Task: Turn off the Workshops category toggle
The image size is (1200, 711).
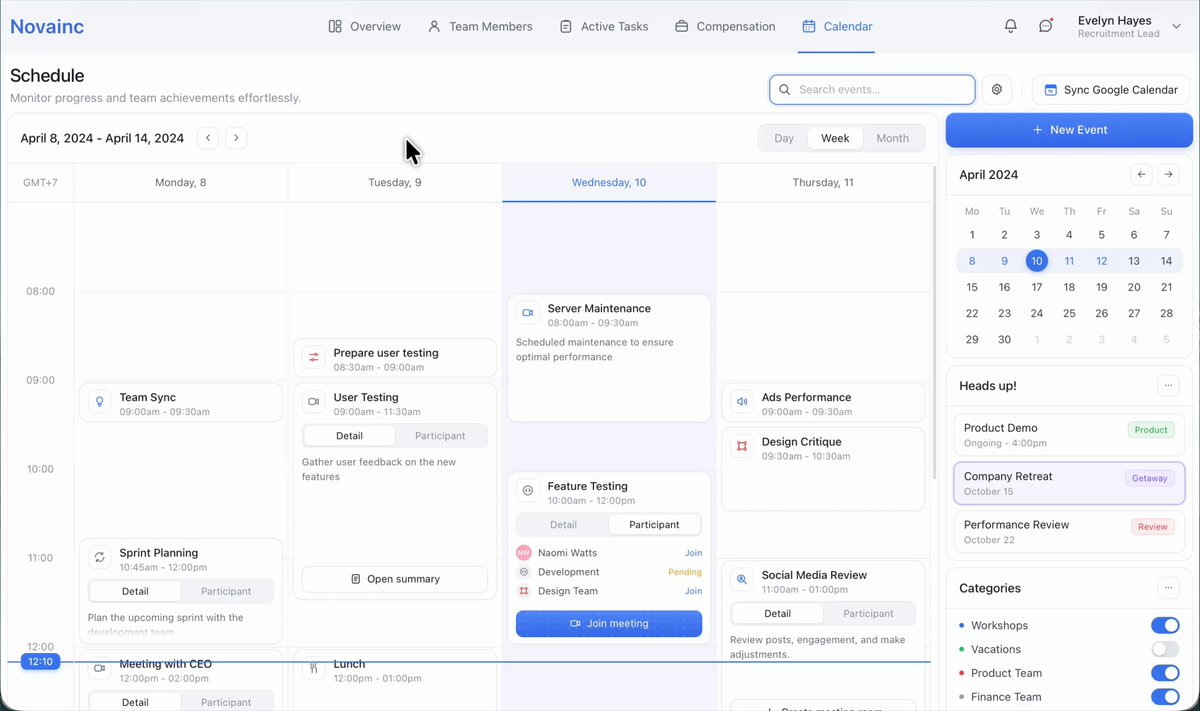Action: 1165,625
